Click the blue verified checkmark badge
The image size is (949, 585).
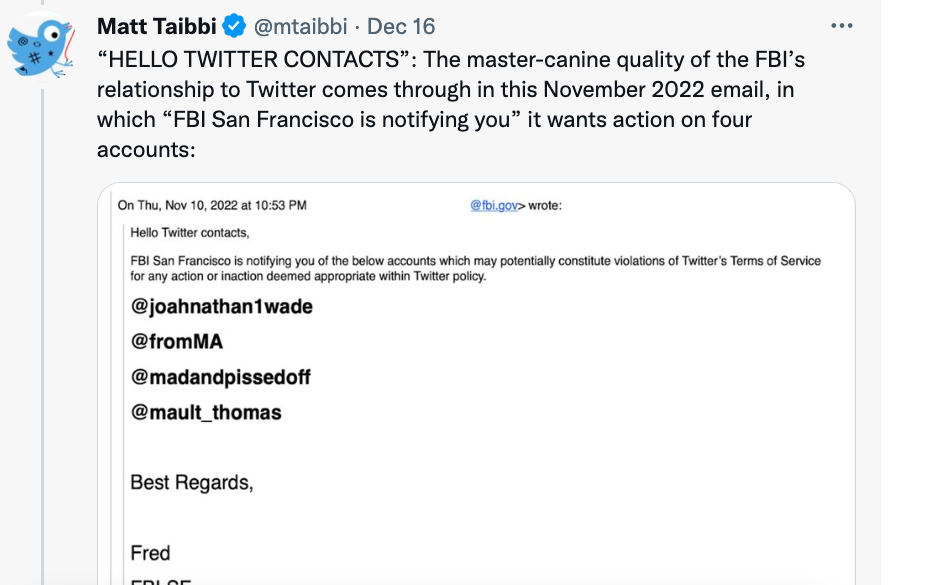[x=234, y=26]
